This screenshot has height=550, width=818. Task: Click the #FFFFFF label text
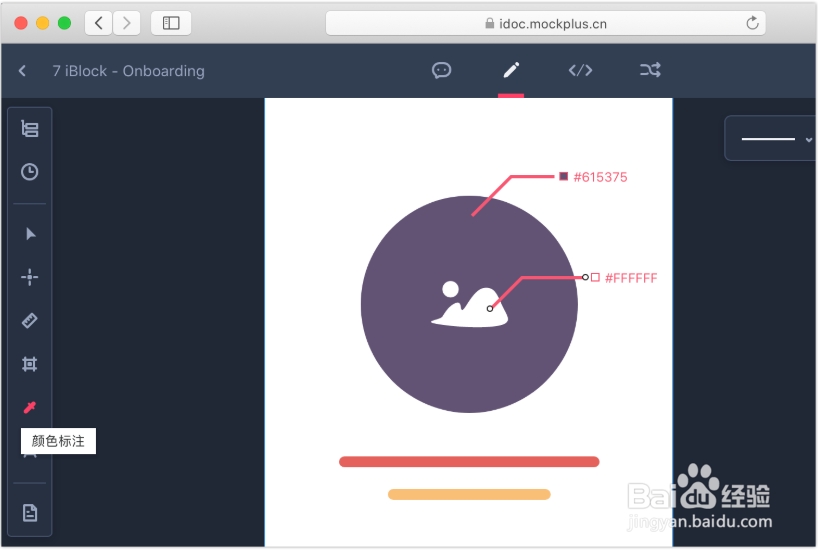pos(631,278)
